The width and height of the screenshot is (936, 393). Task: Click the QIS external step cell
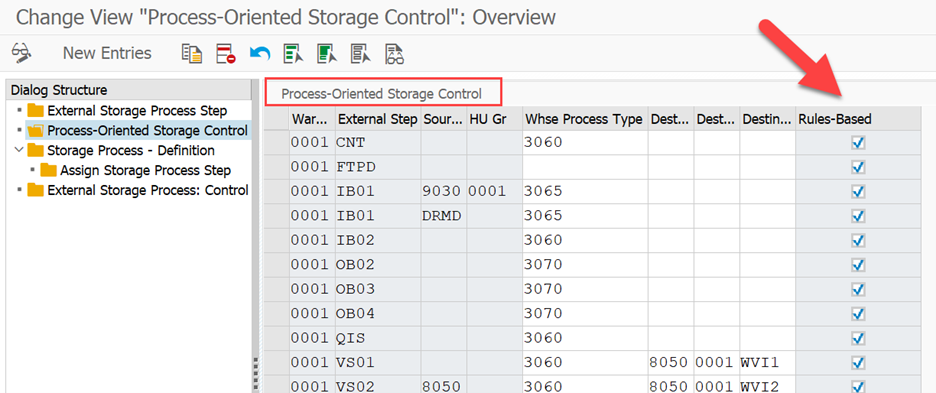pyautogui.click(x=378, y=338)
